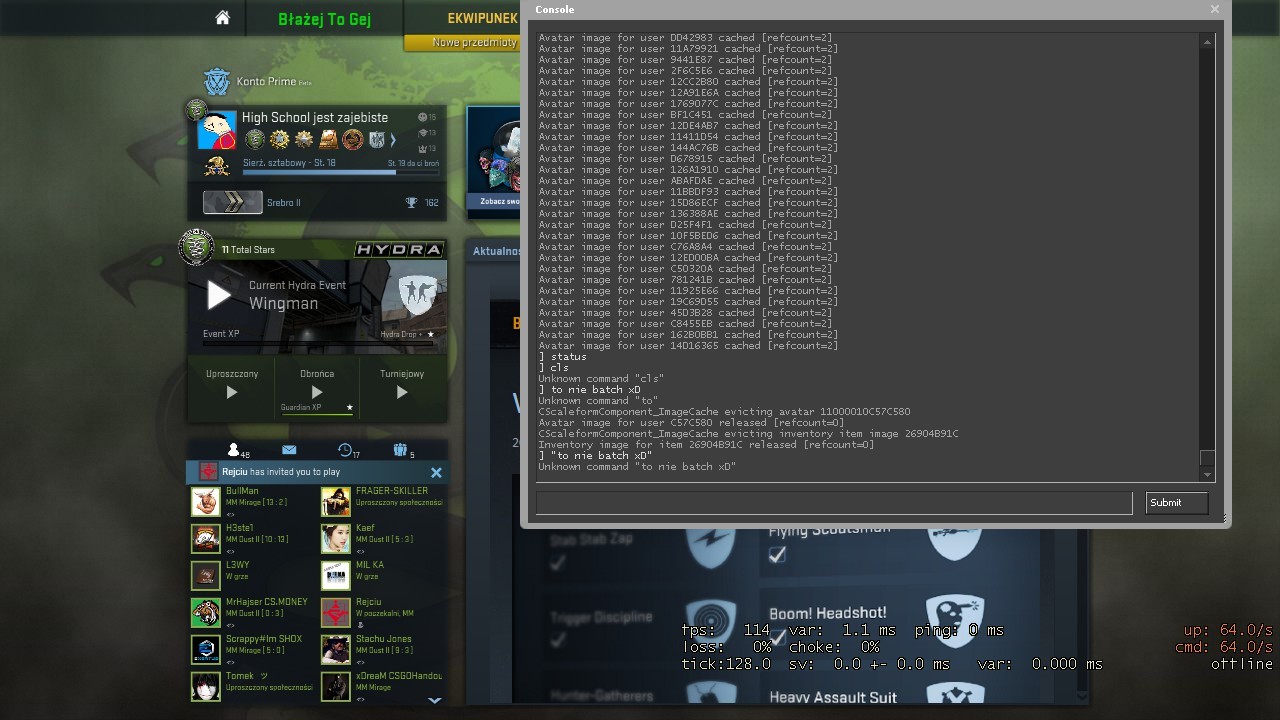Click the rank XP progress bar
Screen dimensions: 1280x720
click(x=340, y=172)
